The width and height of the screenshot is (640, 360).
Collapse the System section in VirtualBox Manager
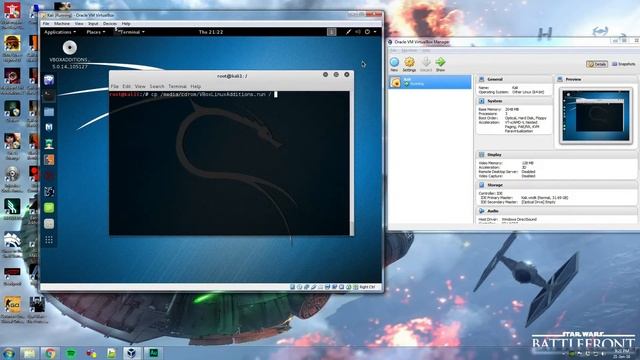coord(494,101)
